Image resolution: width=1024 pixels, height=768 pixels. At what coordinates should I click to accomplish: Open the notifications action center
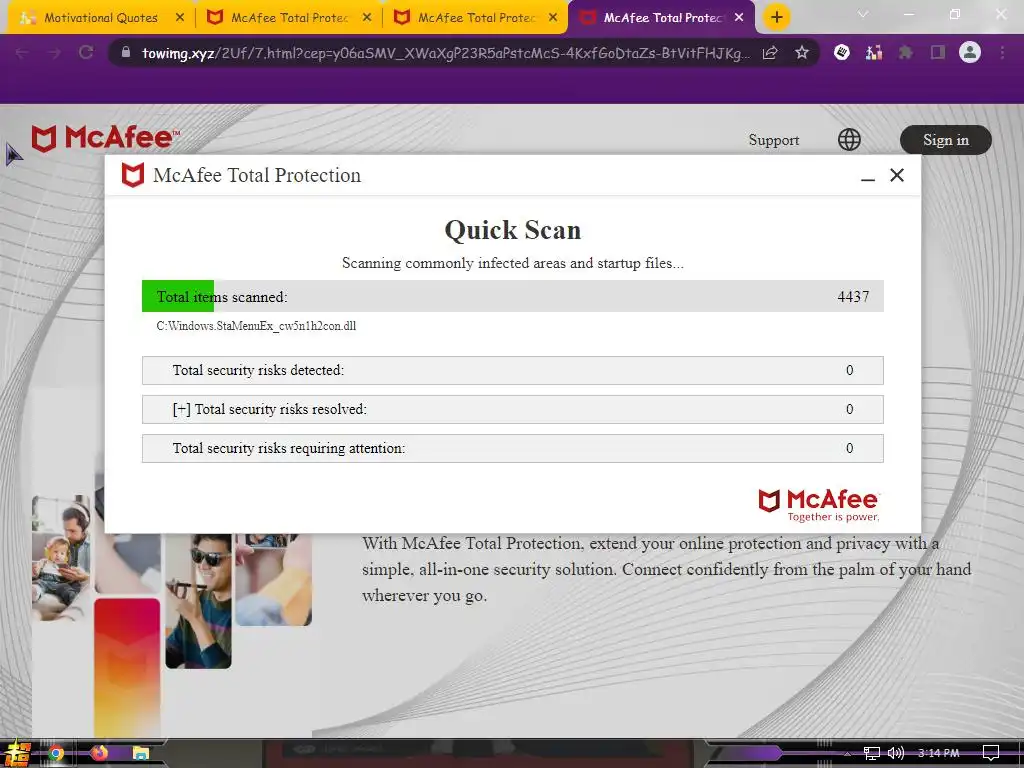[x=991, y=754]
